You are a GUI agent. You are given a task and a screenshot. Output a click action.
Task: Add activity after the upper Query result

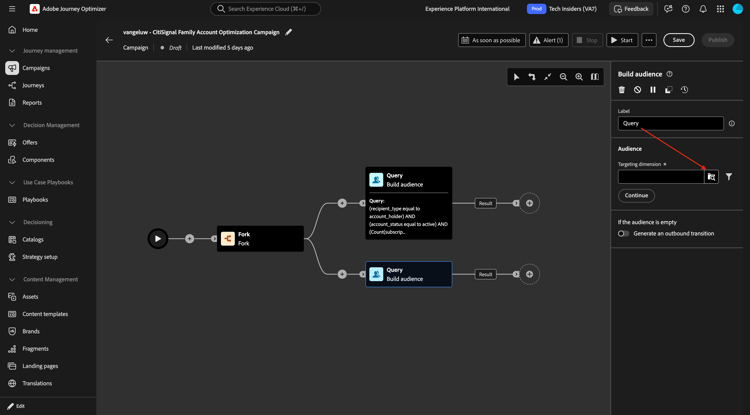point(529,203)
